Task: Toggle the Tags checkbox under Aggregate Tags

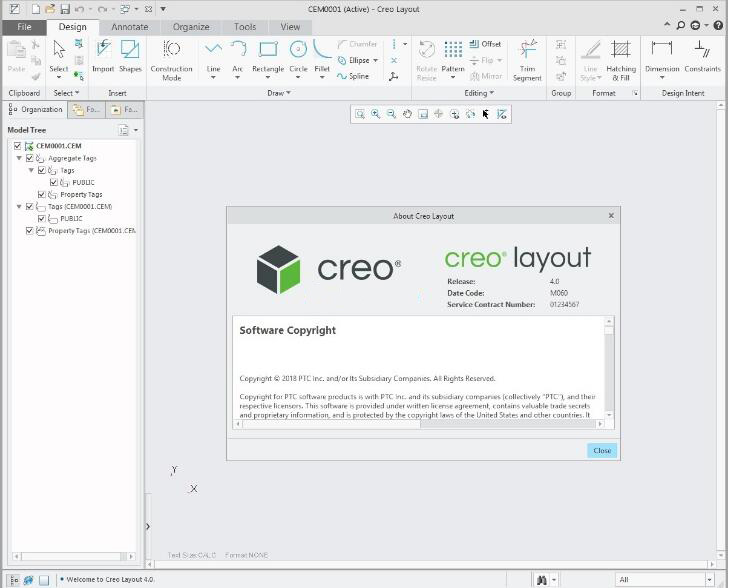Action: tap(42, 170)
